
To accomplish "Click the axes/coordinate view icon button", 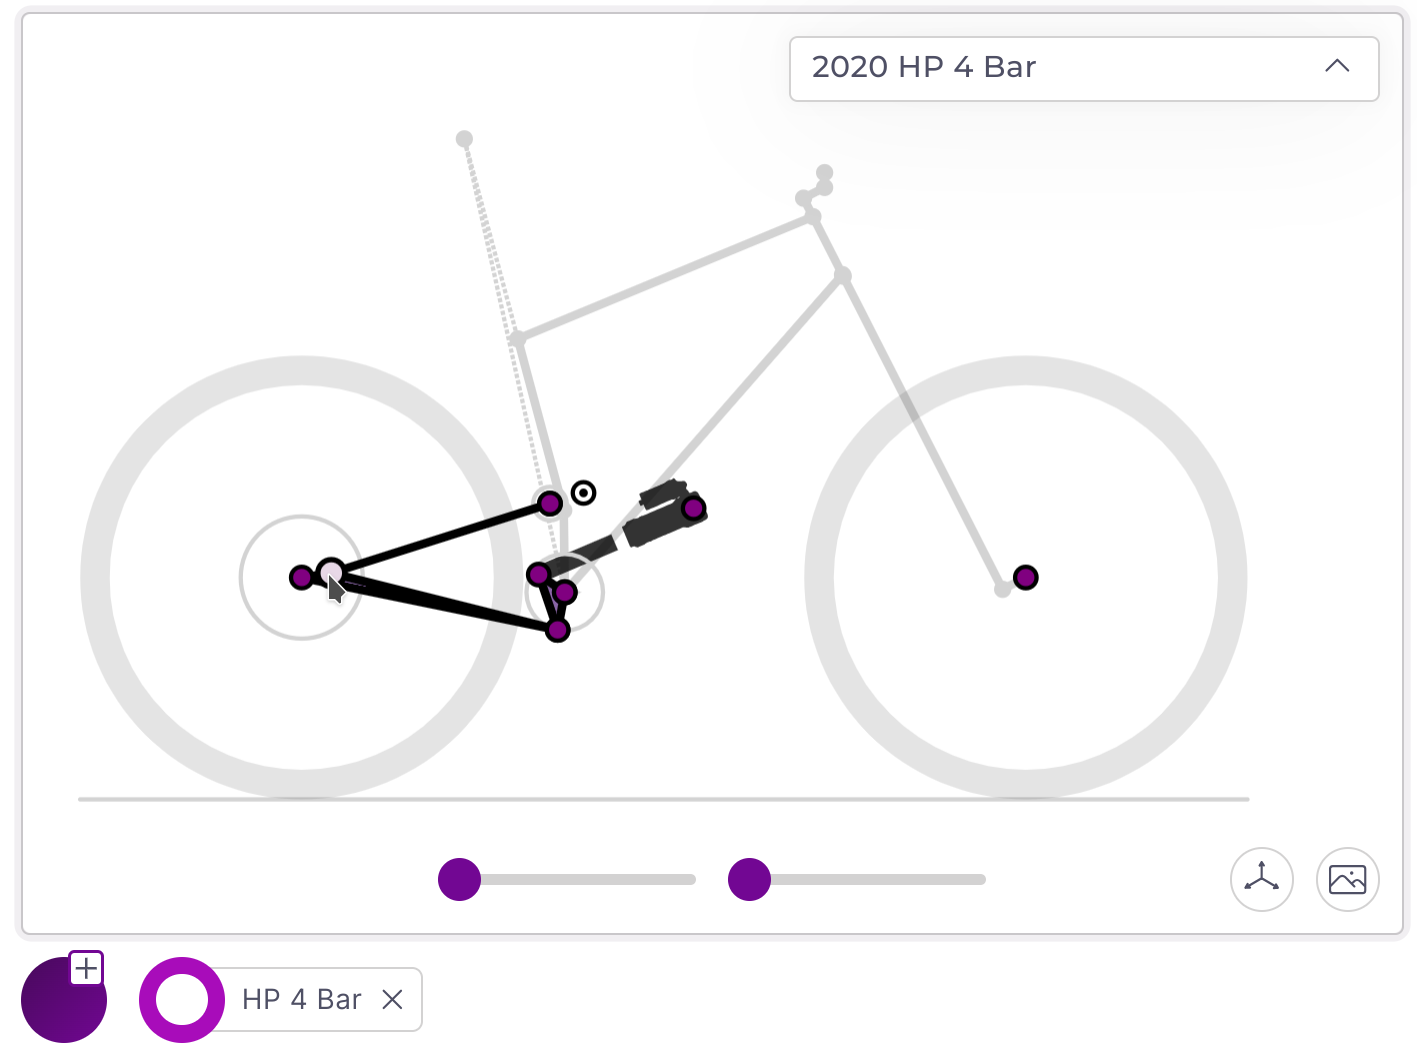I will point(1261,879).
